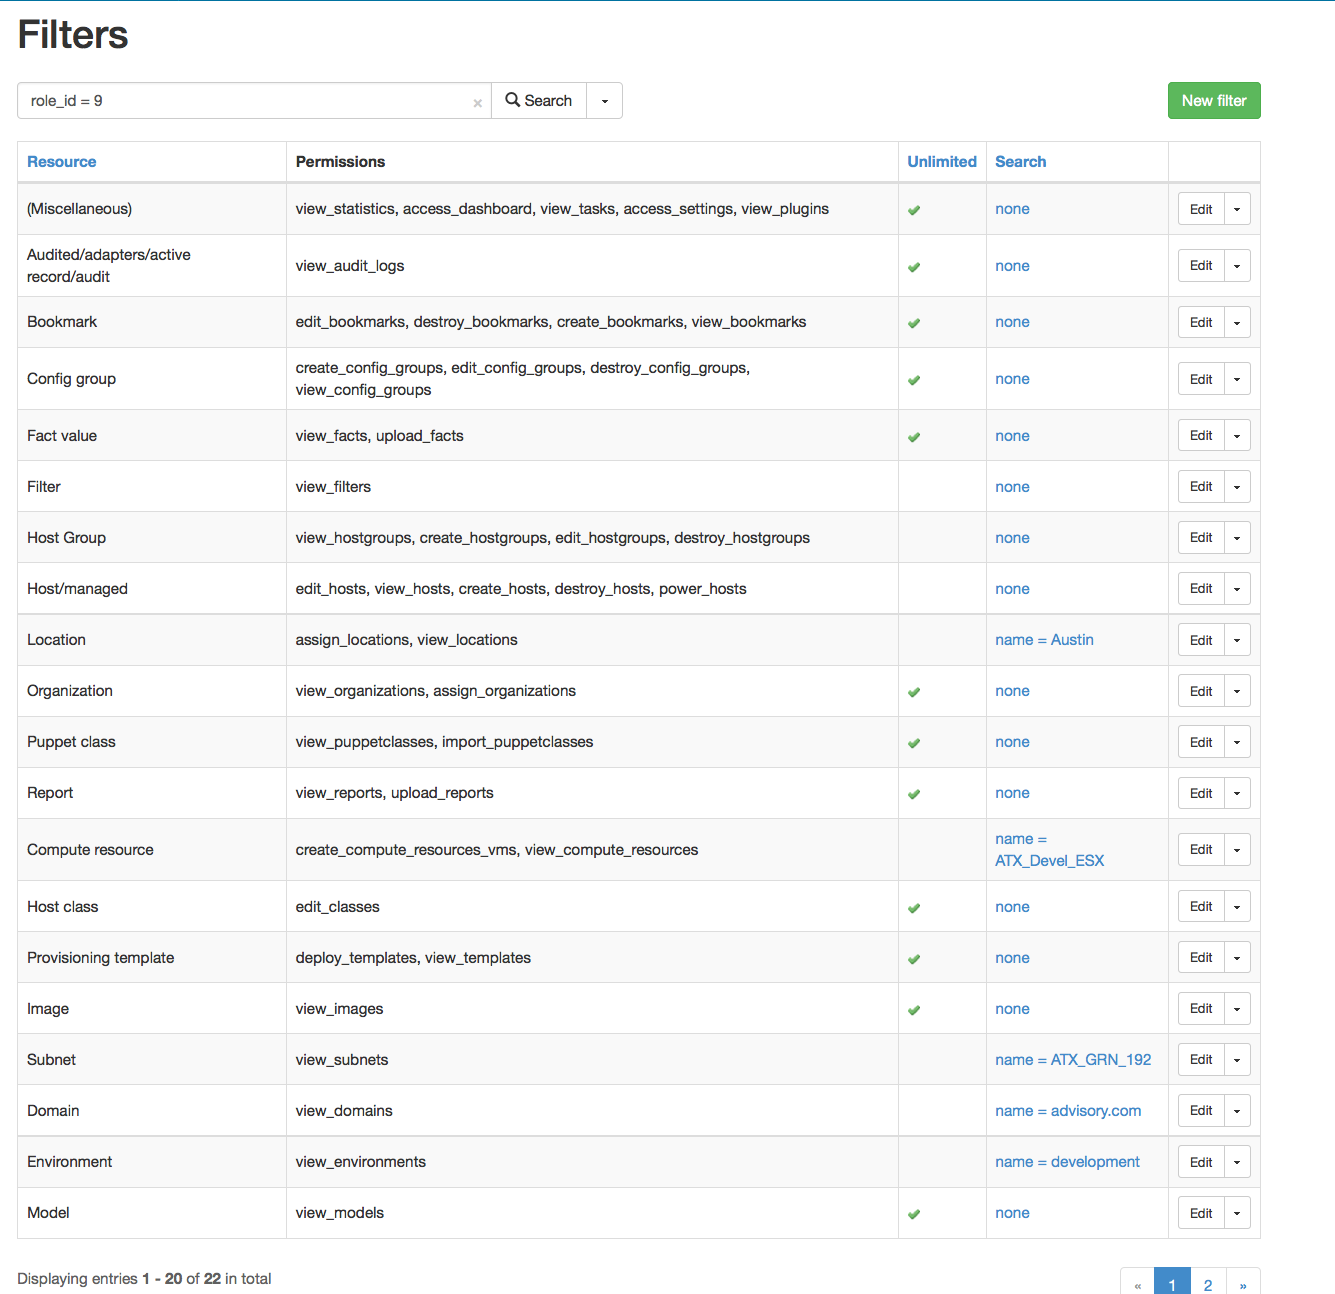Open actions caret for the Host Group row
Image resolution: width=1335 pixels, height=1294 pixels.
point(1237,538)
